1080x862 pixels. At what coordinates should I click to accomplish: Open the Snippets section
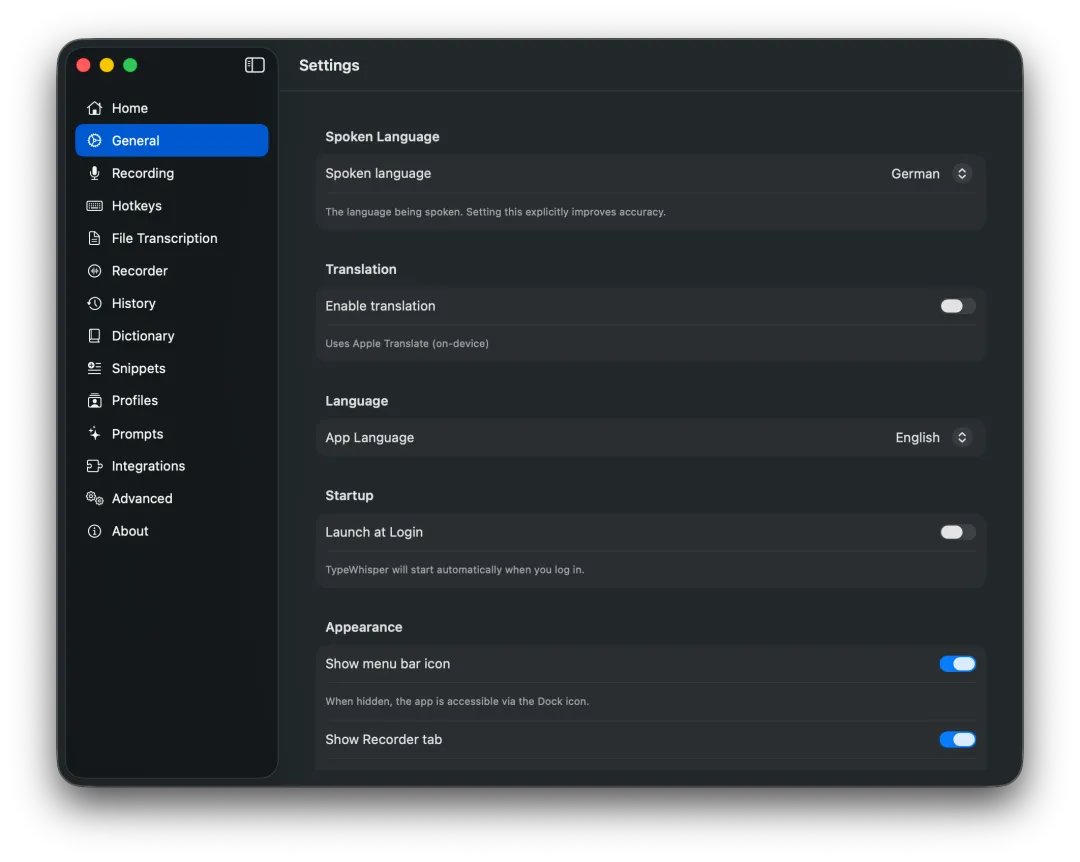(x=138, y=368)
